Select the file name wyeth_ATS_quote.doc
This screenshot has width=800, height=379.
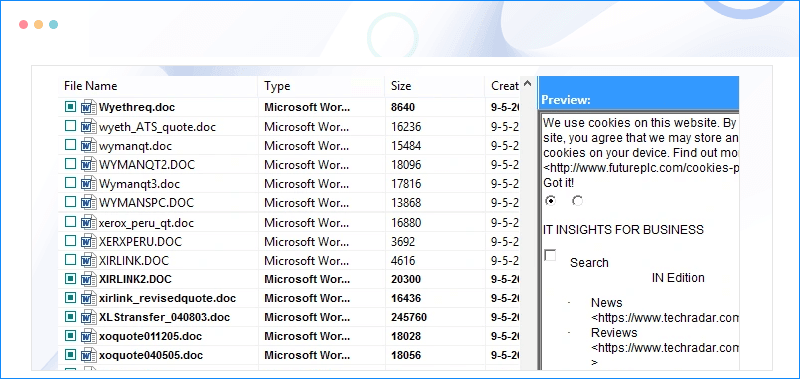(x=157, y=127)
